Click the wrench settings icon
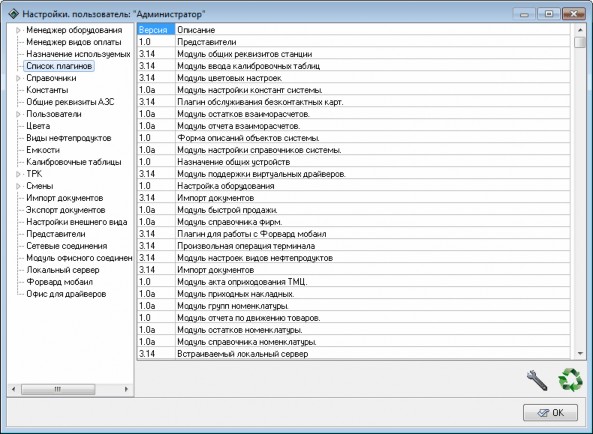This screenshot has width=593, height=434. coord(537,380)
